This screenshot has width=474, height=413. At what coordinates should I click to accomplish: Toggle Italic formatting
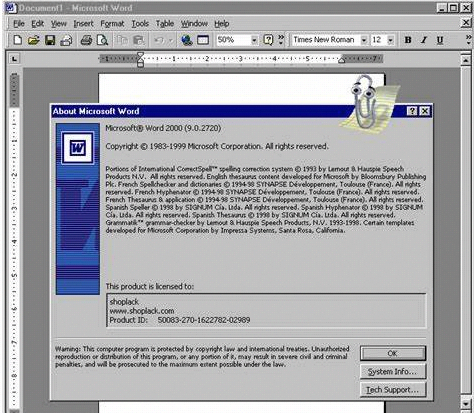point(424,40)
